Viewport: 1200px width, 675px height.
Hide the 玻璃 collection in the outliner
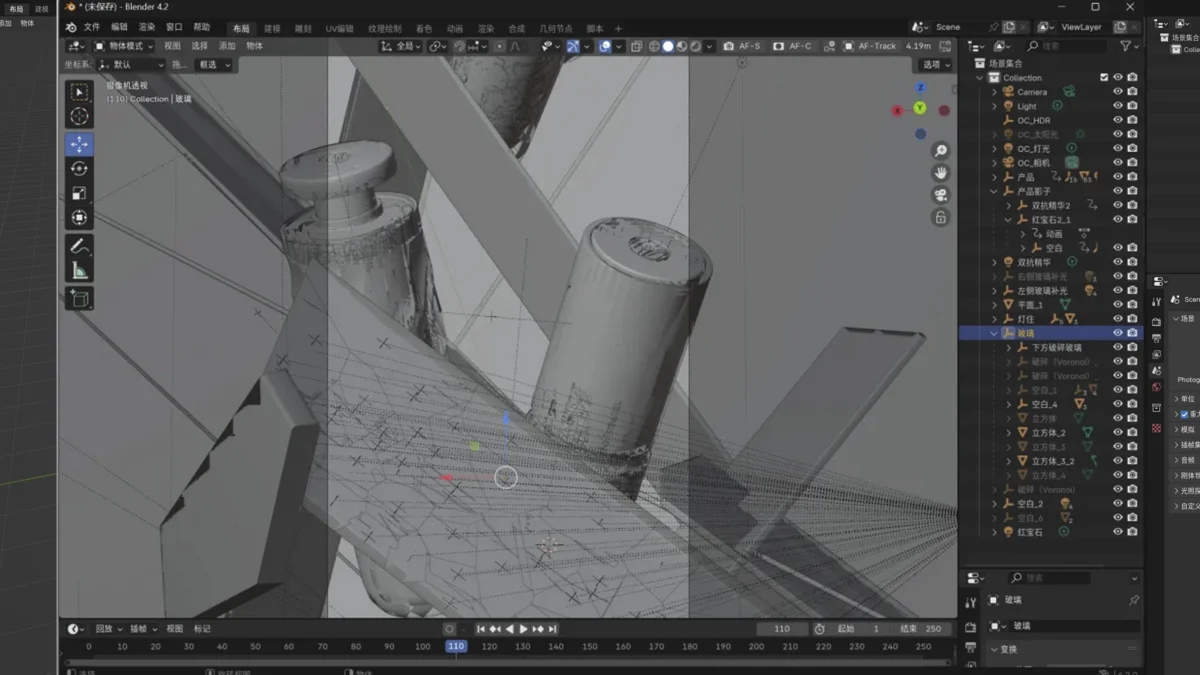click(1118, 332)
